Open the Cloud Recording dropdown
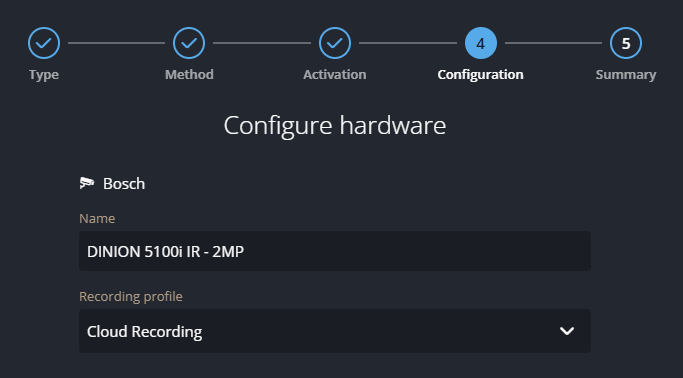Image resolution: width=683 pixels, height=378 pixels. 335,331
